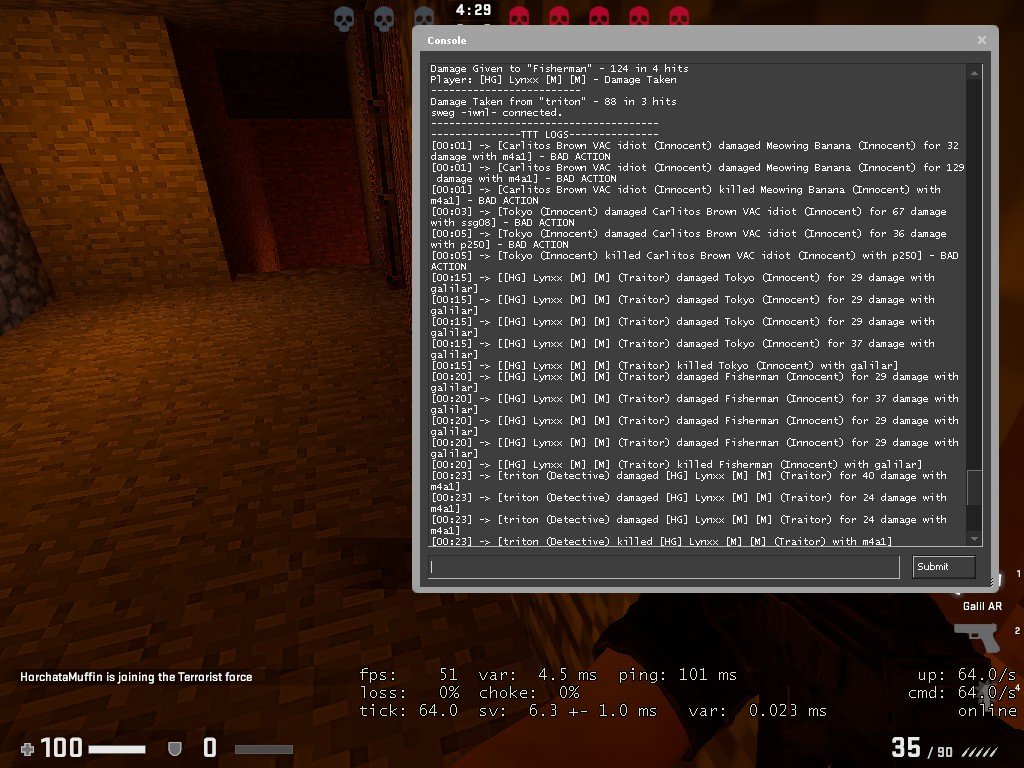Click the third gray skull beside the timer

point(424,17)
